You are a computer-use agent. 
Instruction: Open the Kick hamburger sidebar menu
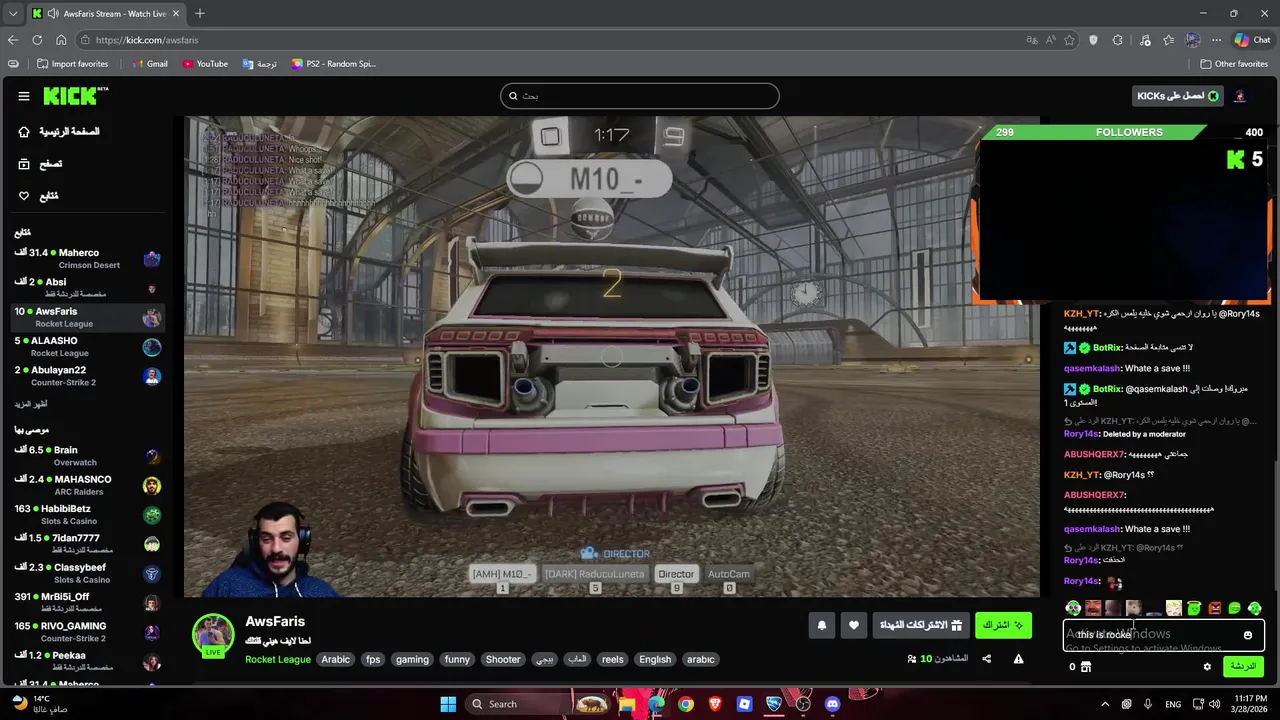pyautogui.click(x=24, y=96)
